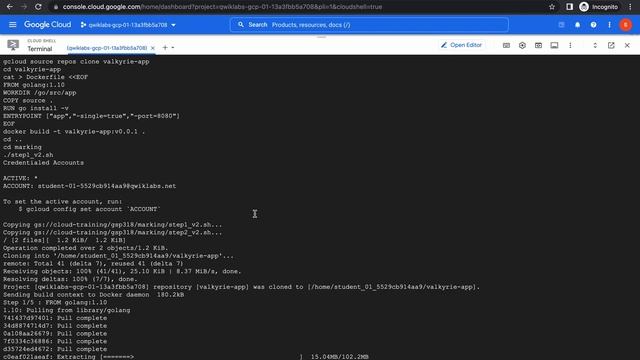Click the 'Operation completed over 2 objects' line

tap(85, 248)
